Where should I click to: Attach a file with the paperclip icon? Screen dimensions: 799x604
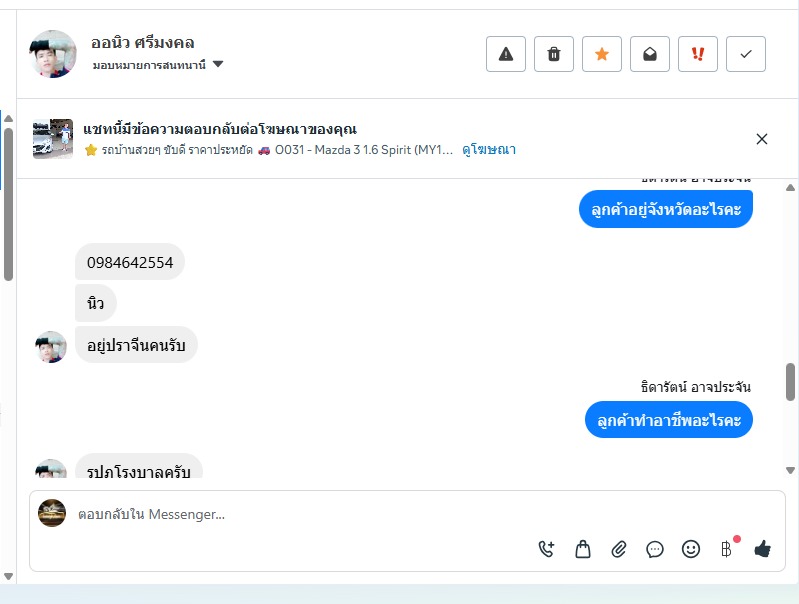[x=619, y=549]
